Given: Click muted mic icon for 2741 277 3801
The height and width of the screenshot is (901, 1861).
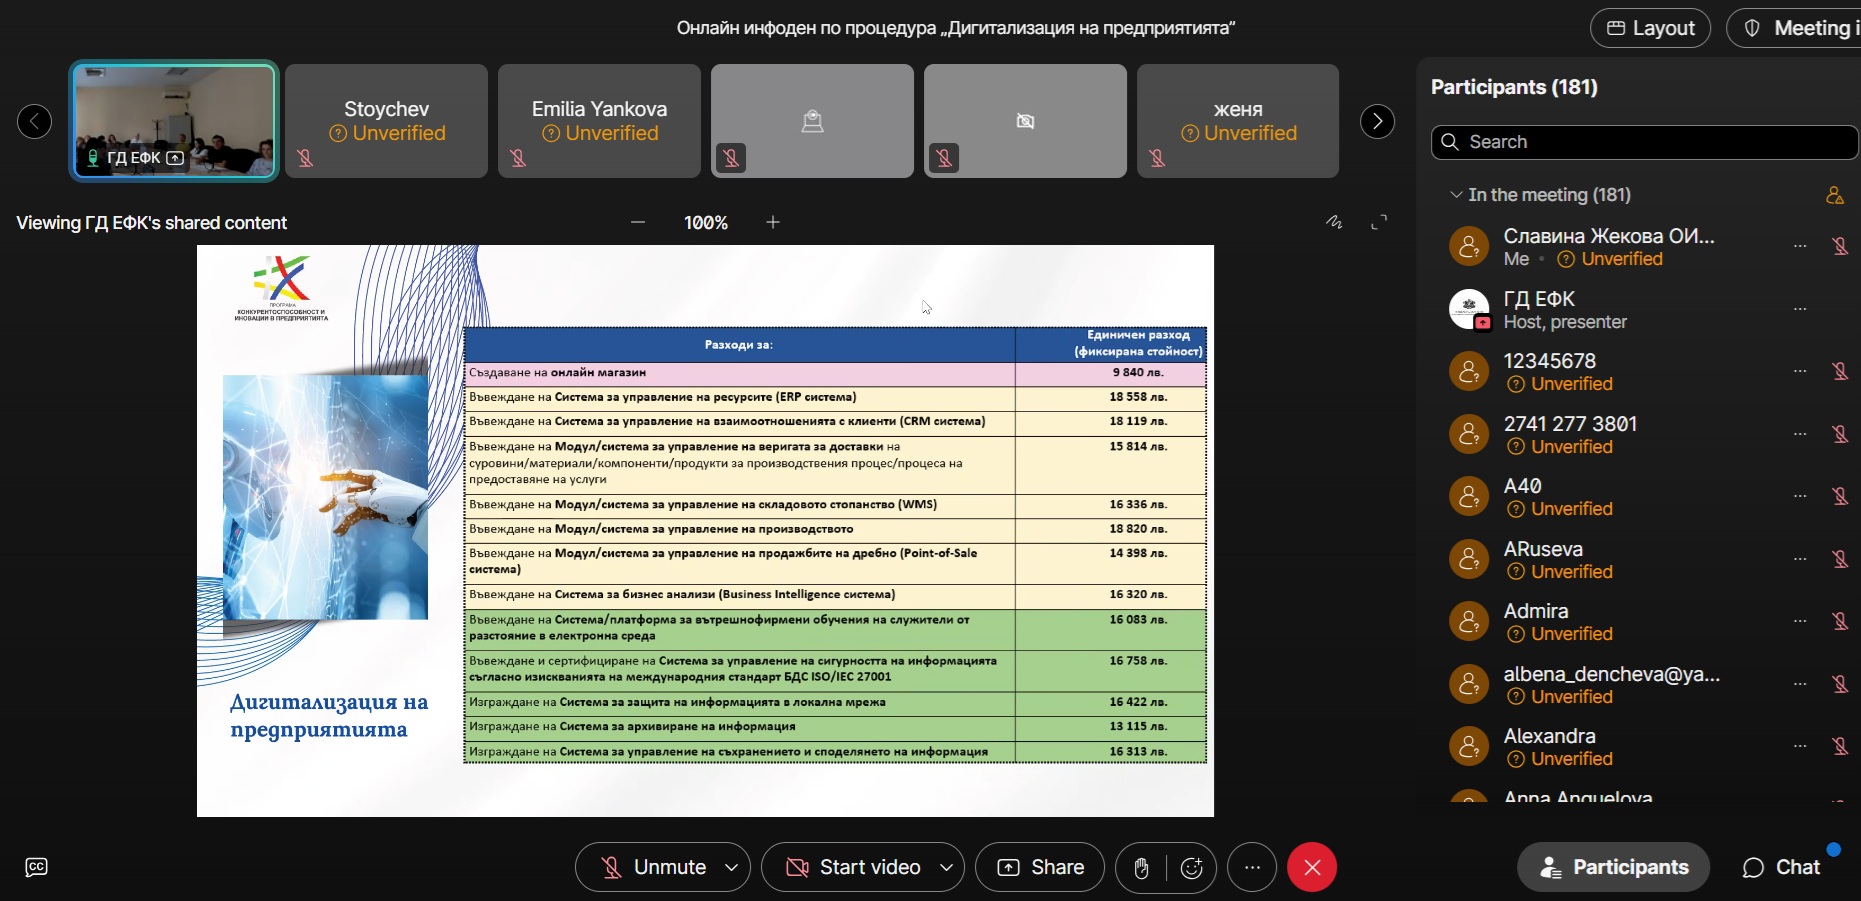Looking at the screenshot, I should (x=1840, y=434).
